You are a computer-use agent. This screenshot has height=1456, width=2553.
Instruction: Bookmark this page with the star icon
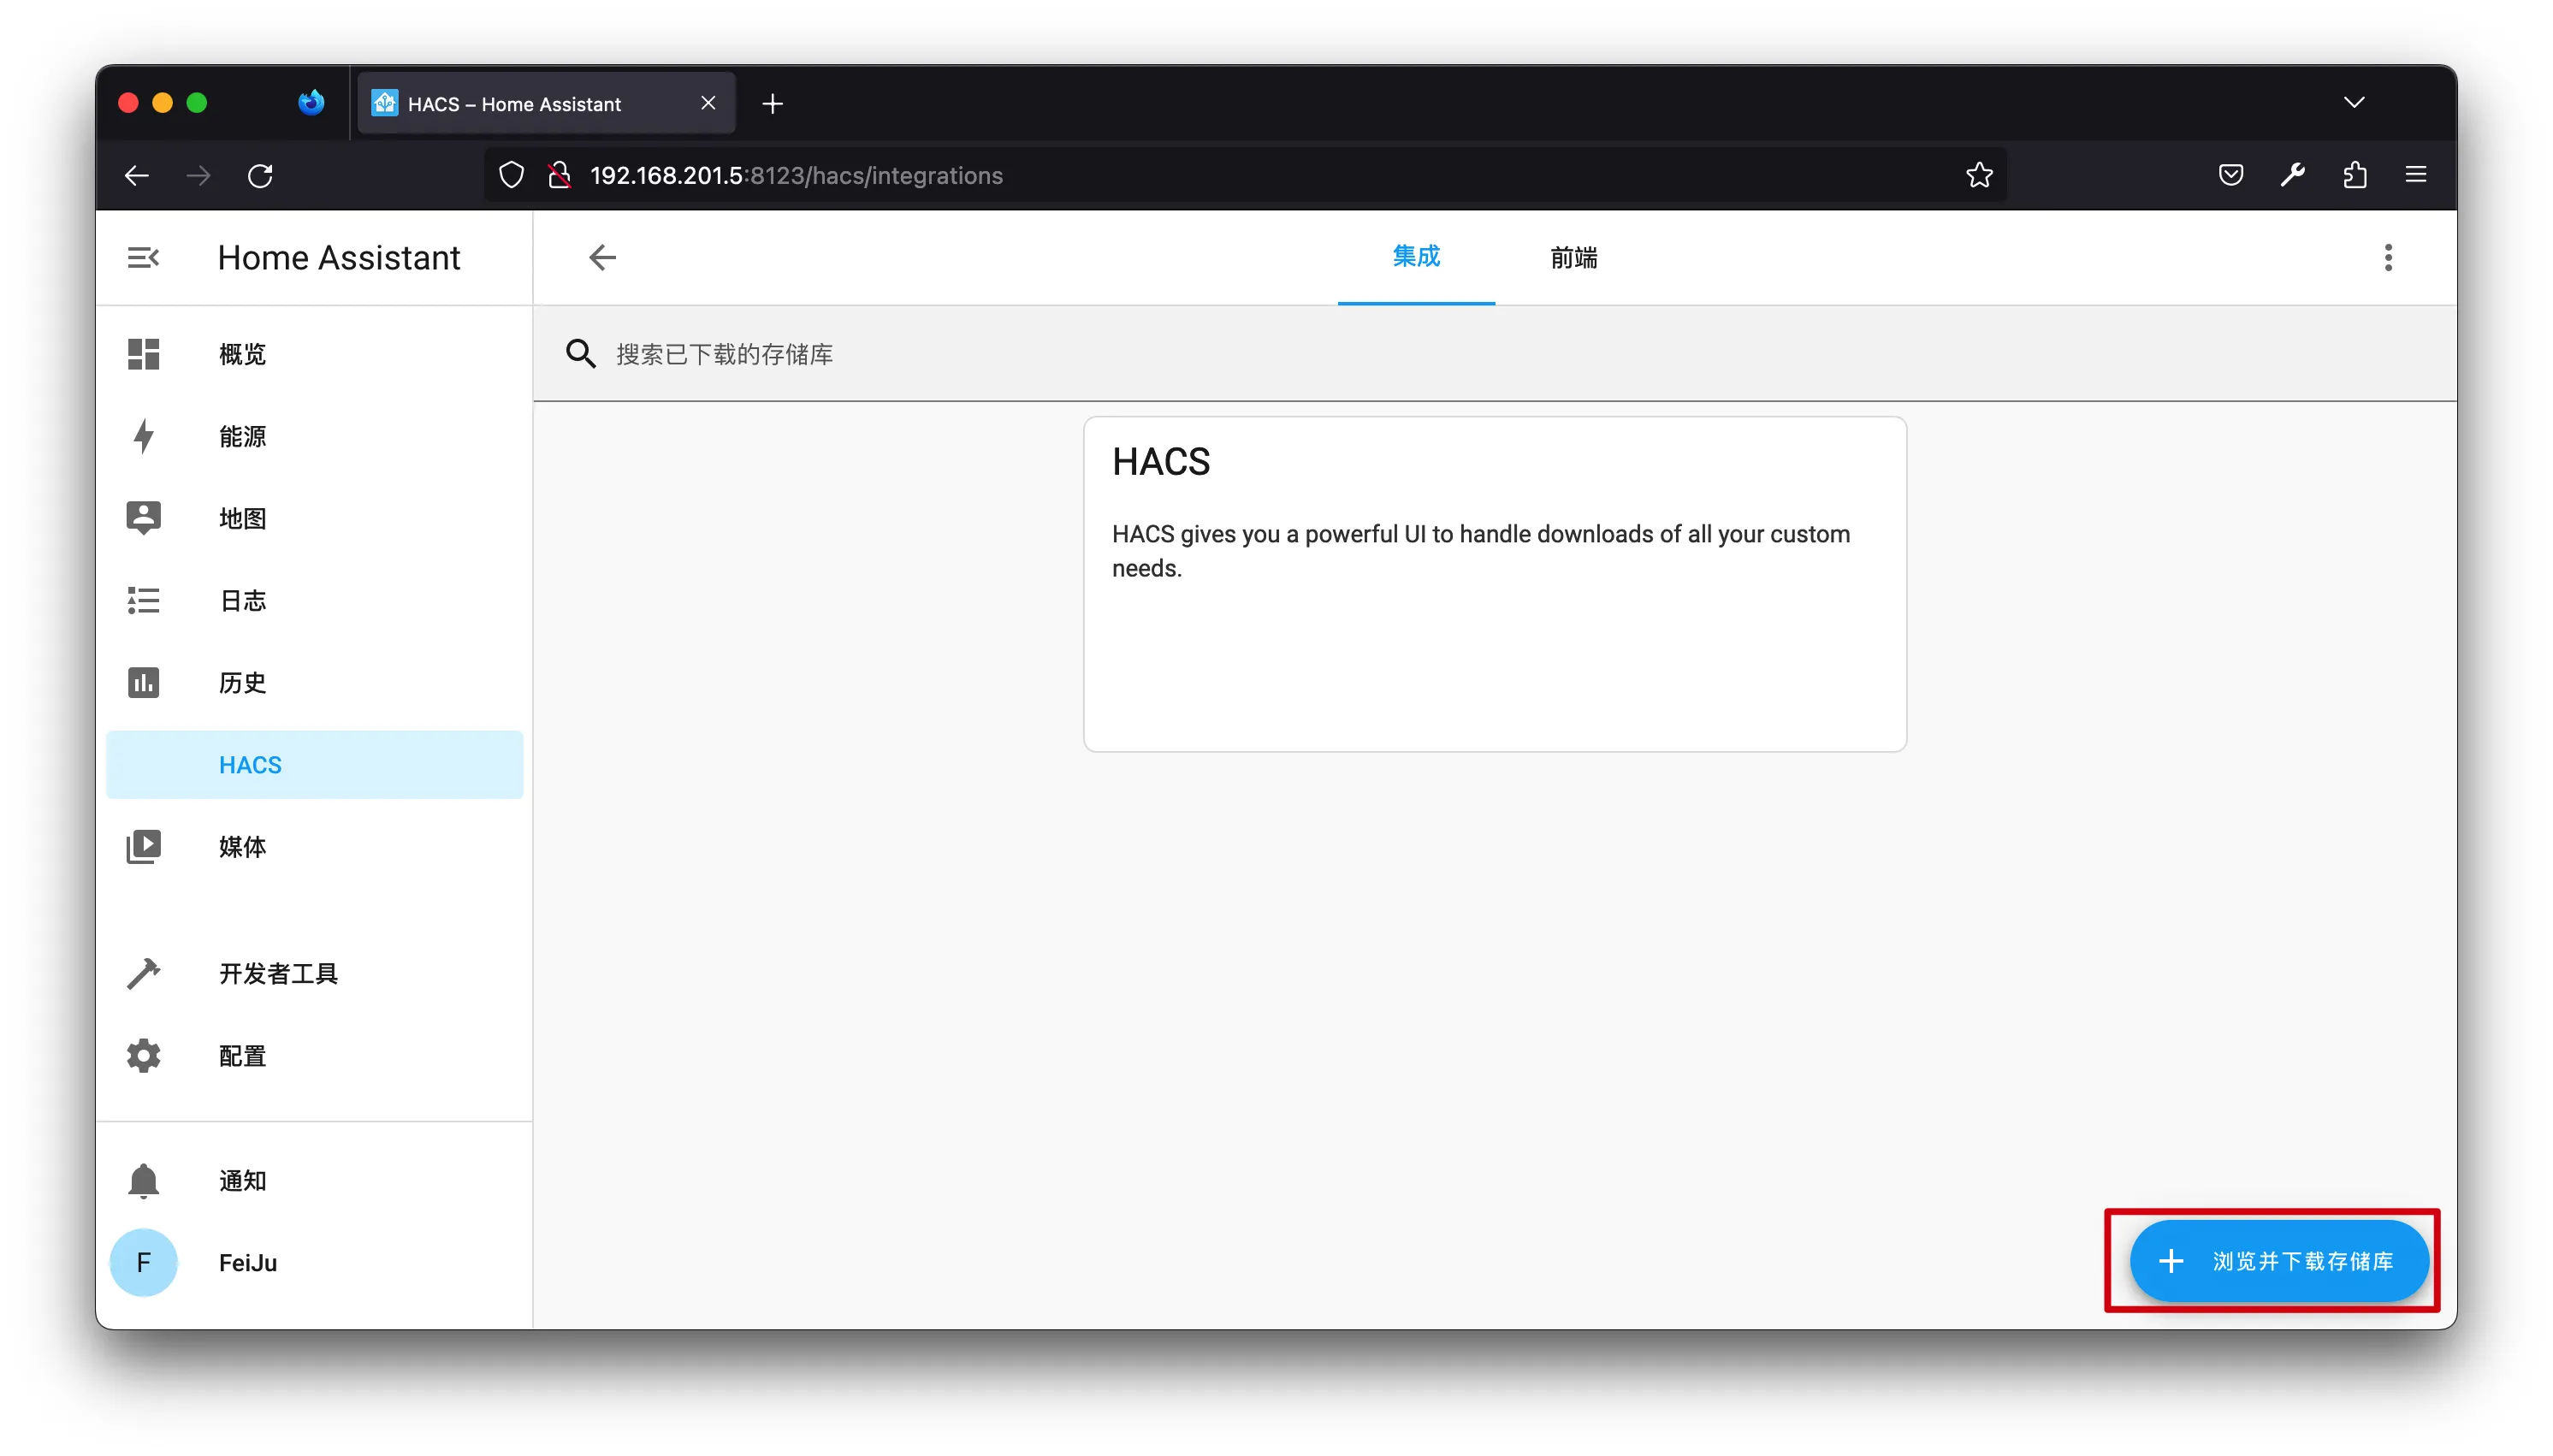tap(1979, 176)
